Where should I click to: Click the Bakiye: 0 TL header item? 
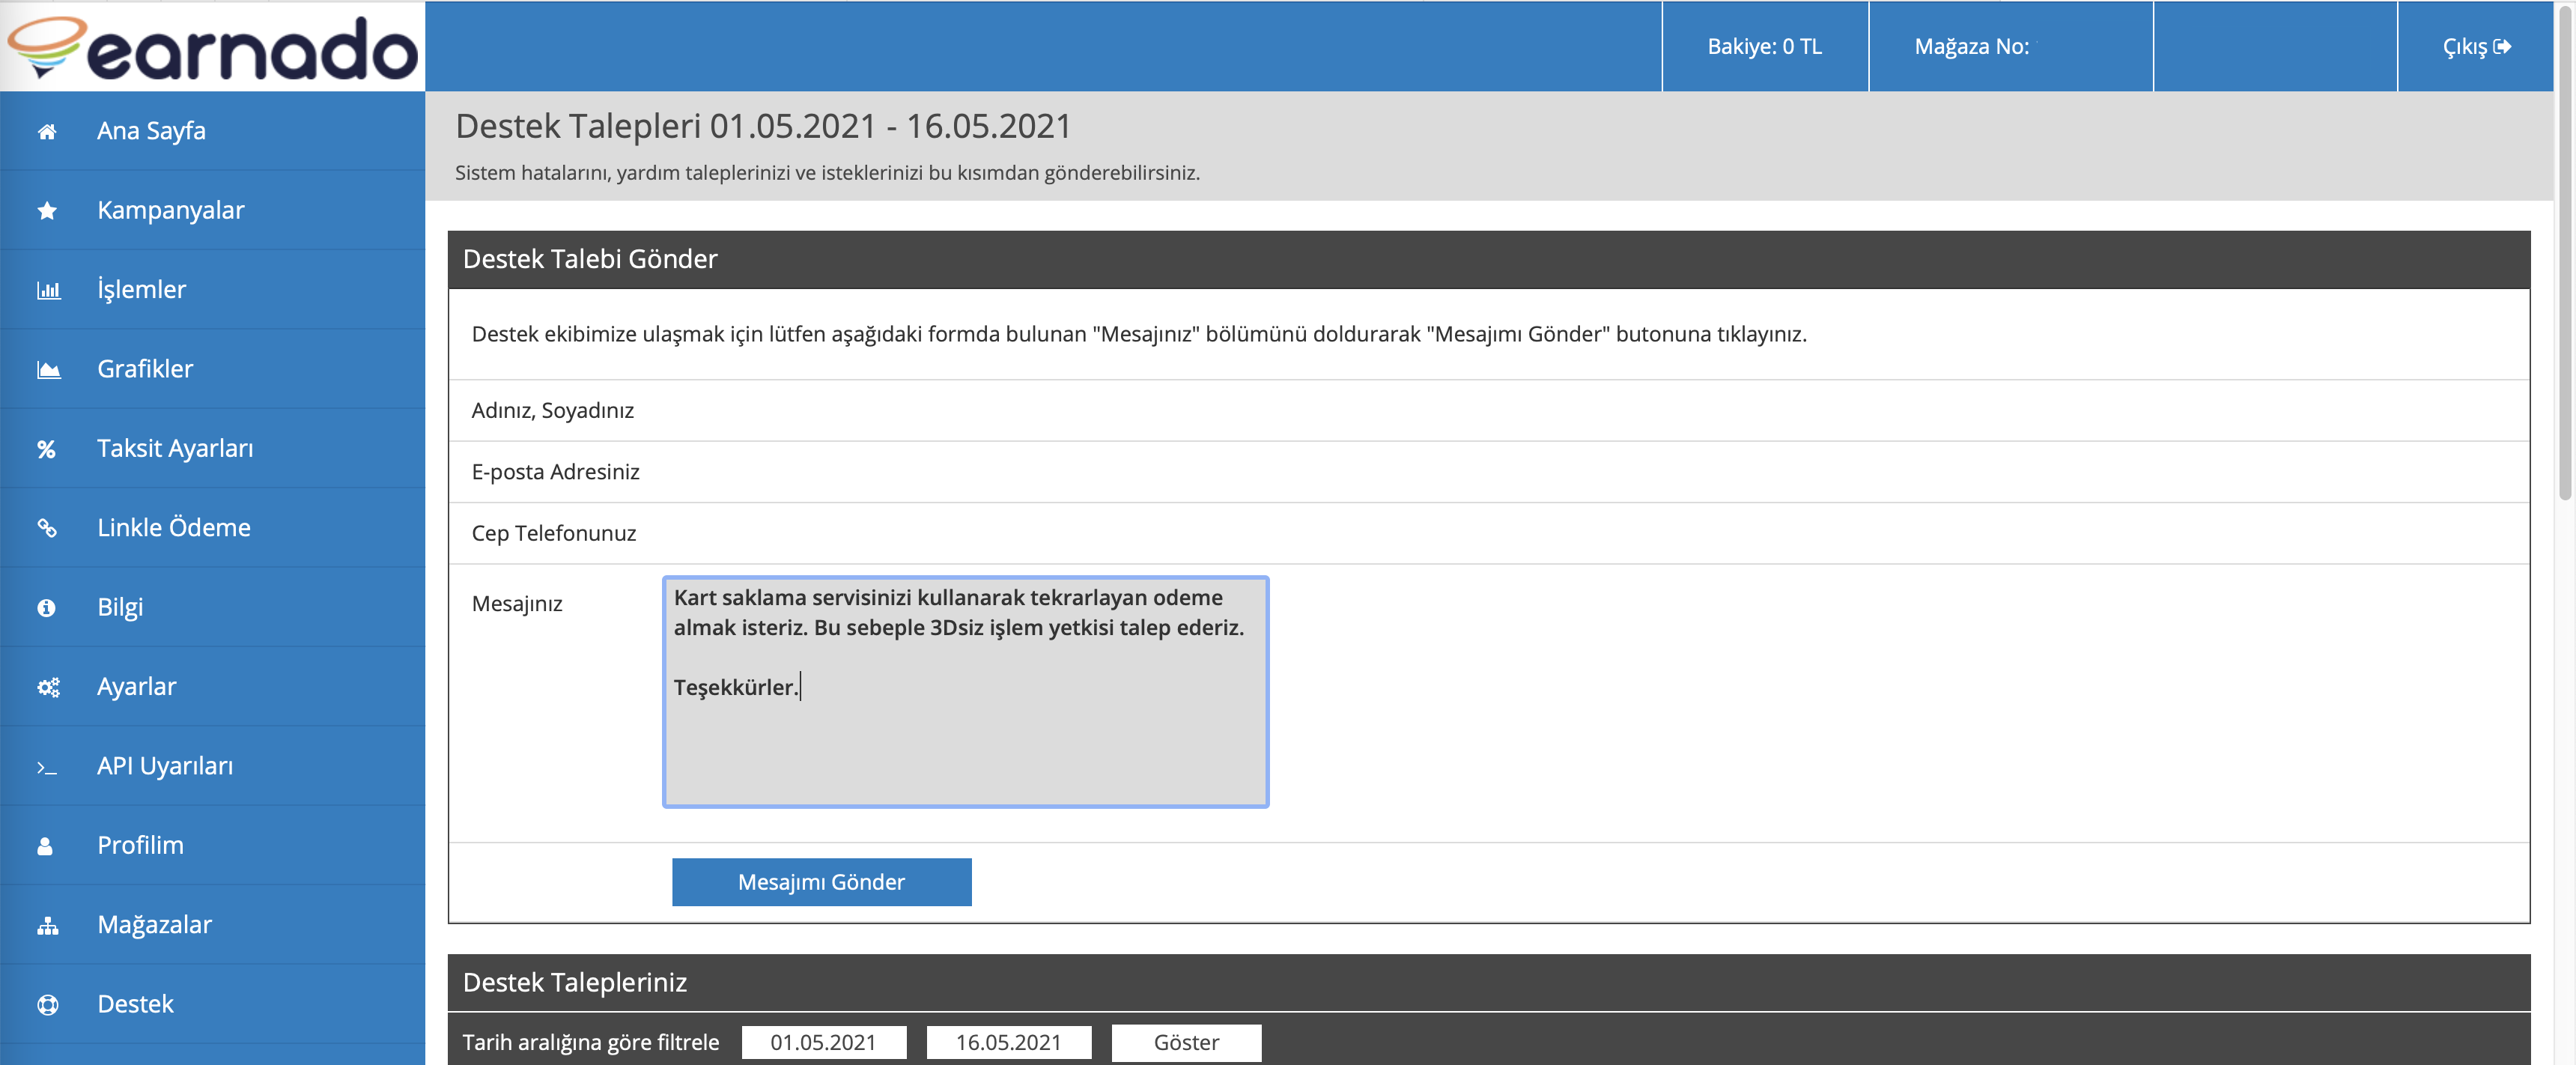click(1764, 47)
